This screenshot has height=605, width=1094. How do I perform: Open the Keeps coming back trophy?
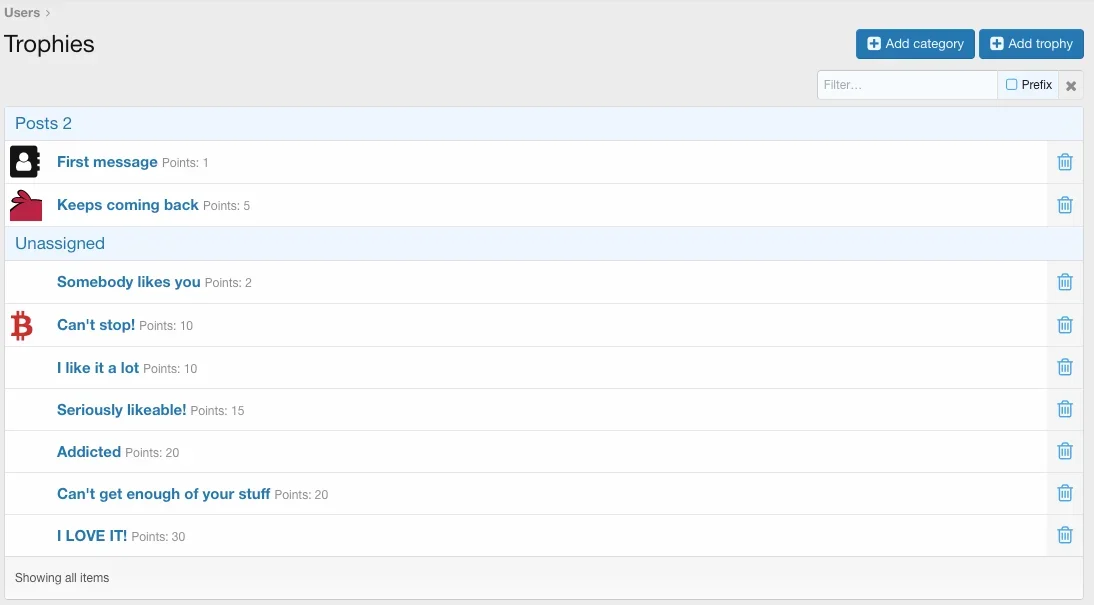click(x=127, y=205)
